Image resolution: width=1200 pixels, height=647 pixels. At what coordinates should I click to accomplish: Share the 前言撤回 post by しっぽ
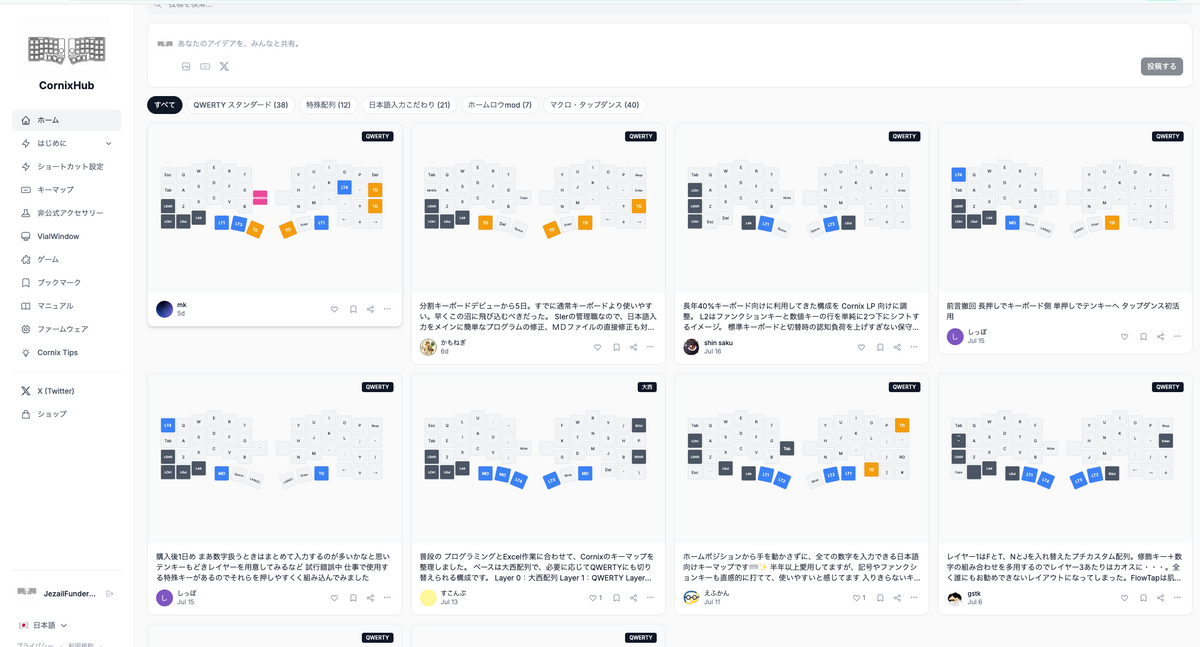tap(1161, 336)
